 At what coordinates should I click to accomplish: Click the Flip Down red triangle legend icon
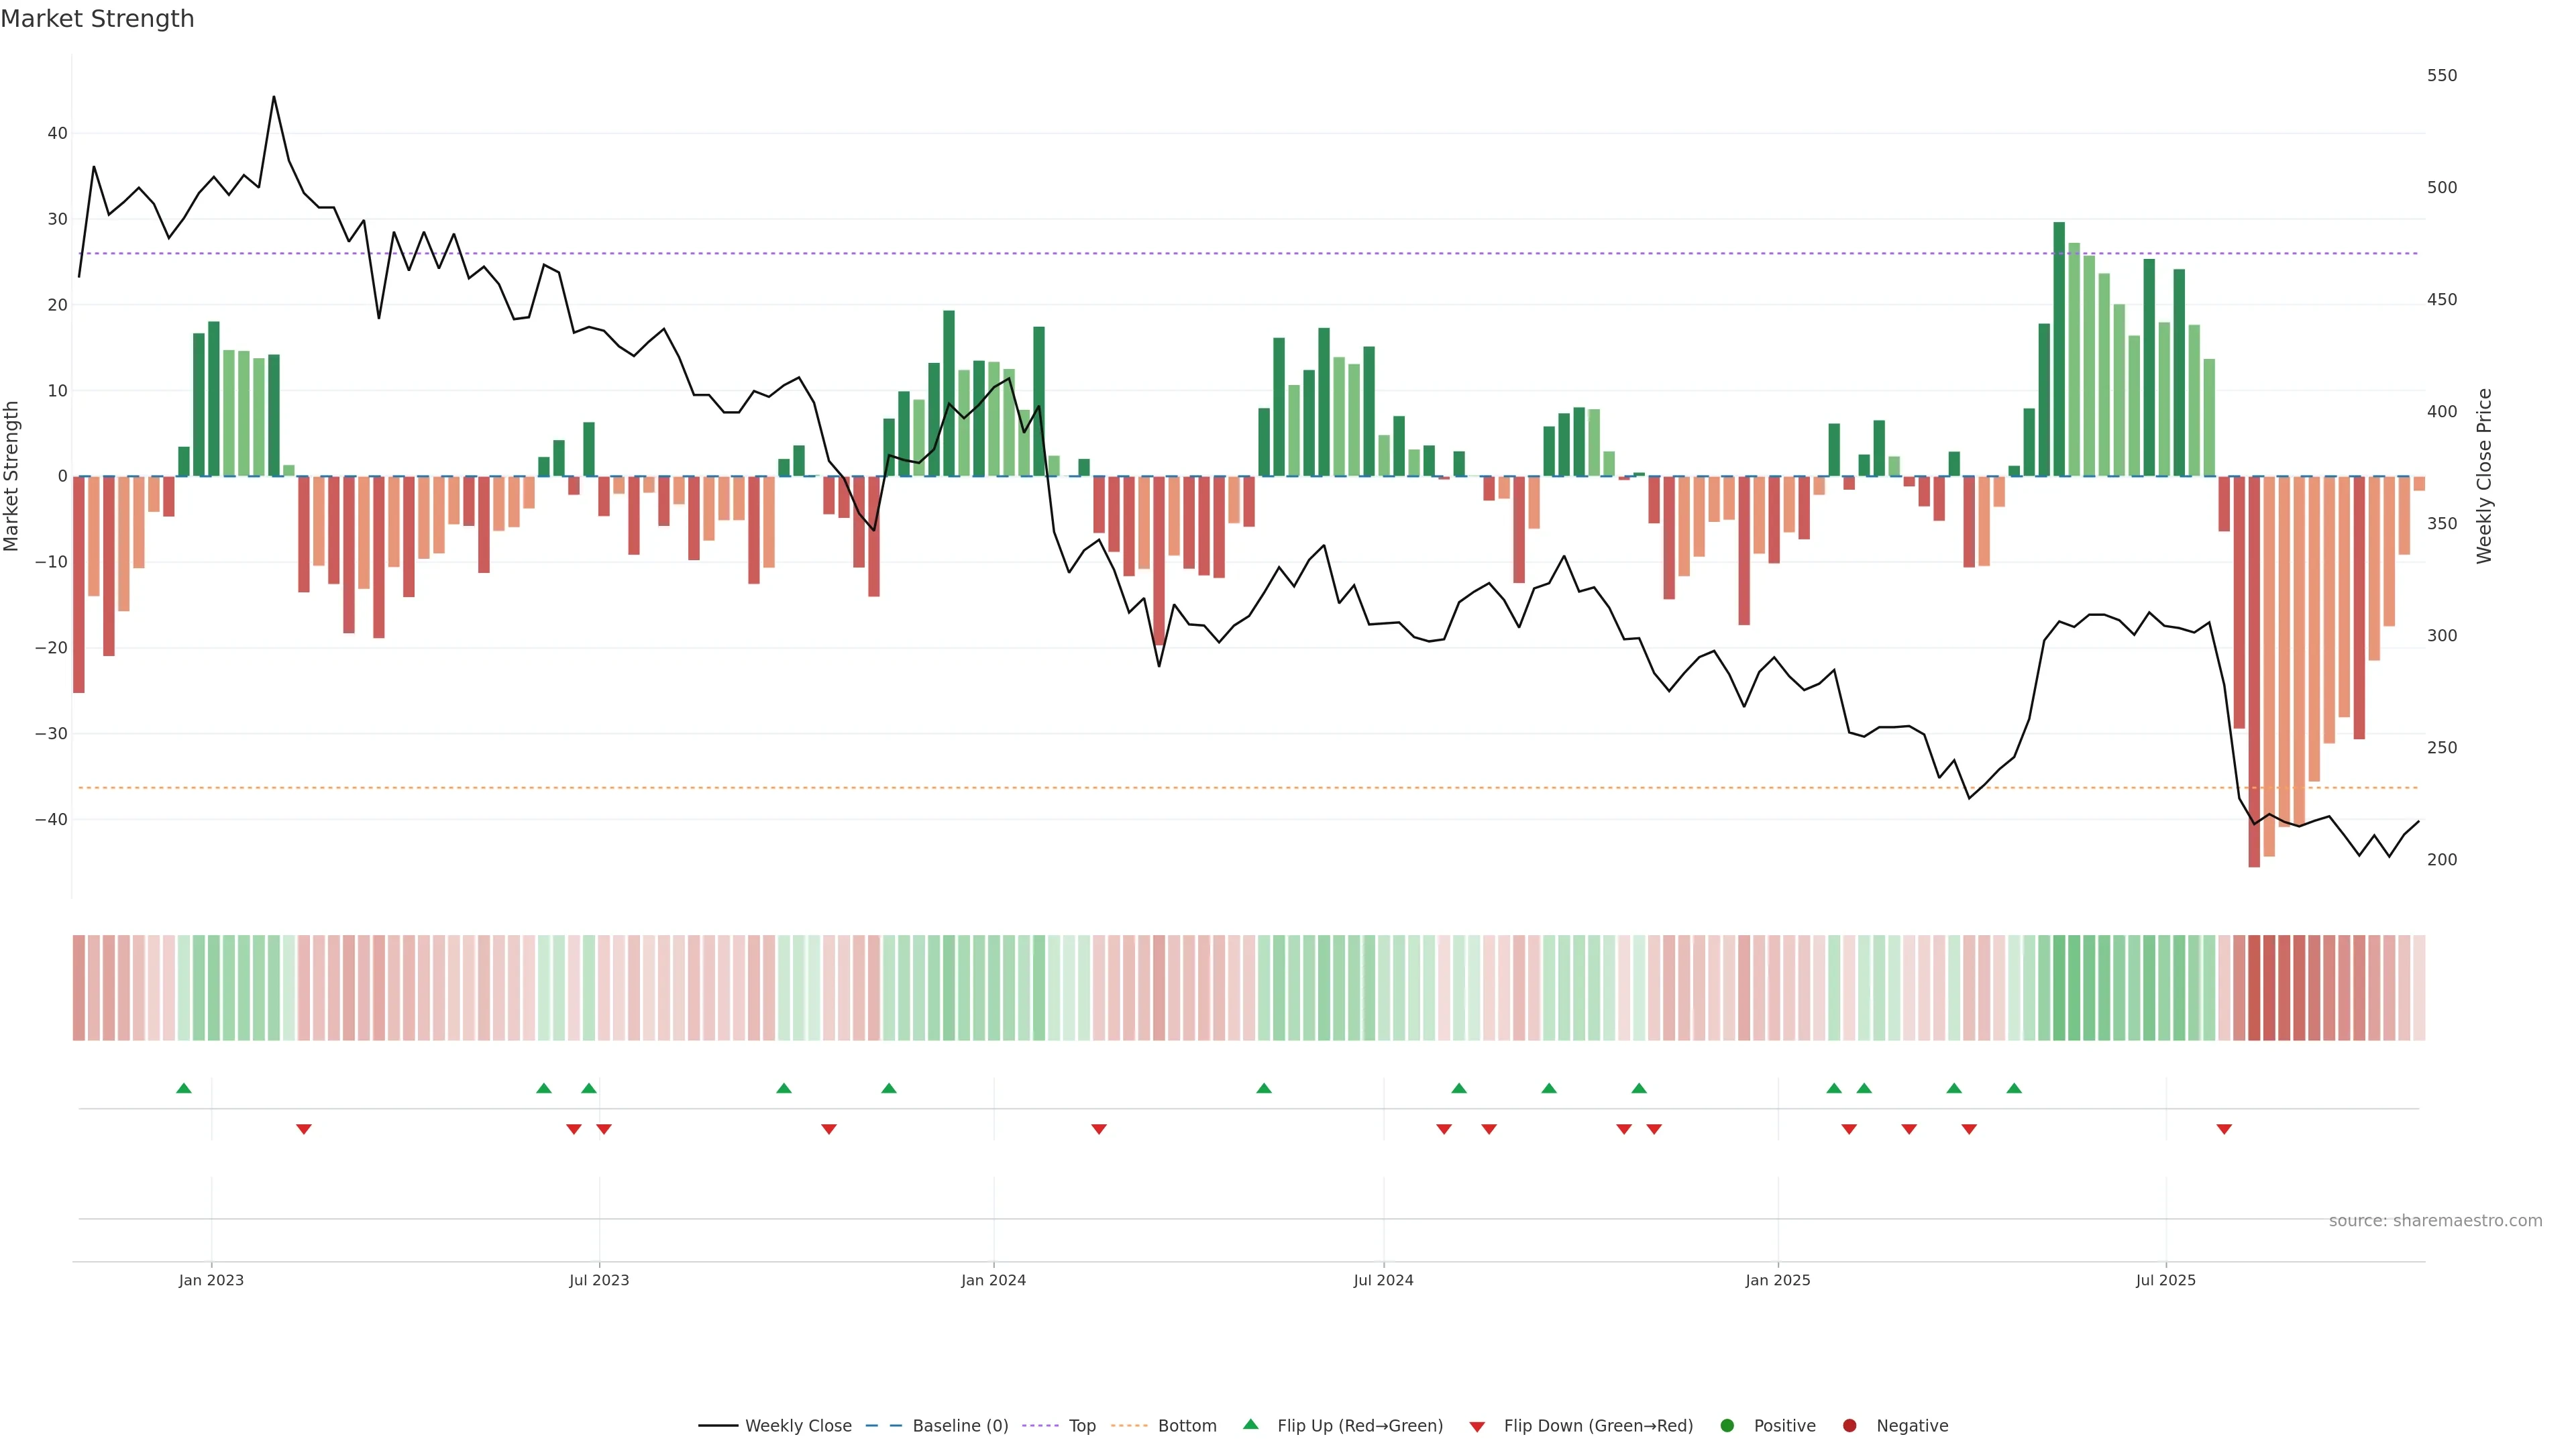[x=1477, y=1426]
